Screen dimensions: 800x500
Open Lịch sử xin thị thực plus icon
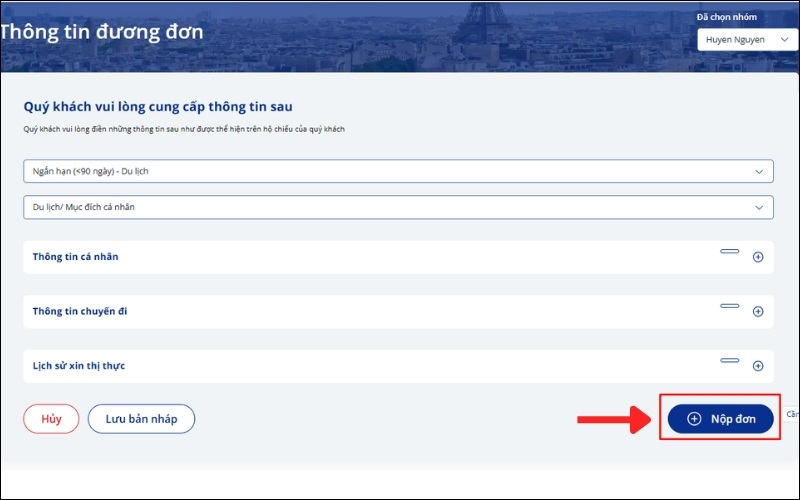(757, 366)
